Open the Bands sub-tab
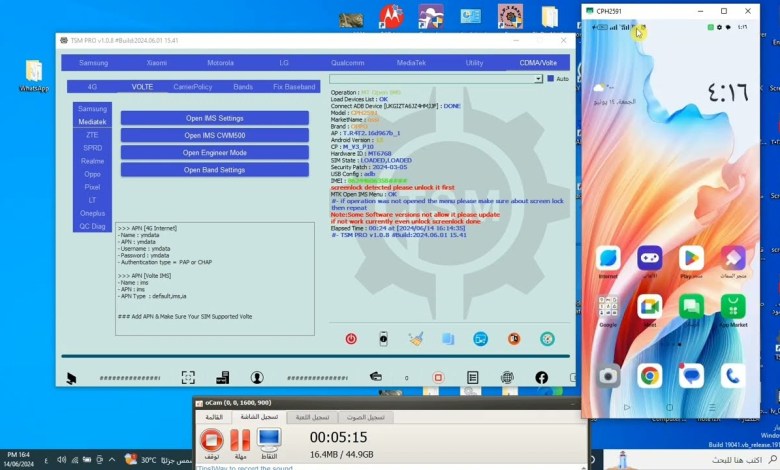The height and width of the screenshot is (470, 780). [x=243, y=87]
